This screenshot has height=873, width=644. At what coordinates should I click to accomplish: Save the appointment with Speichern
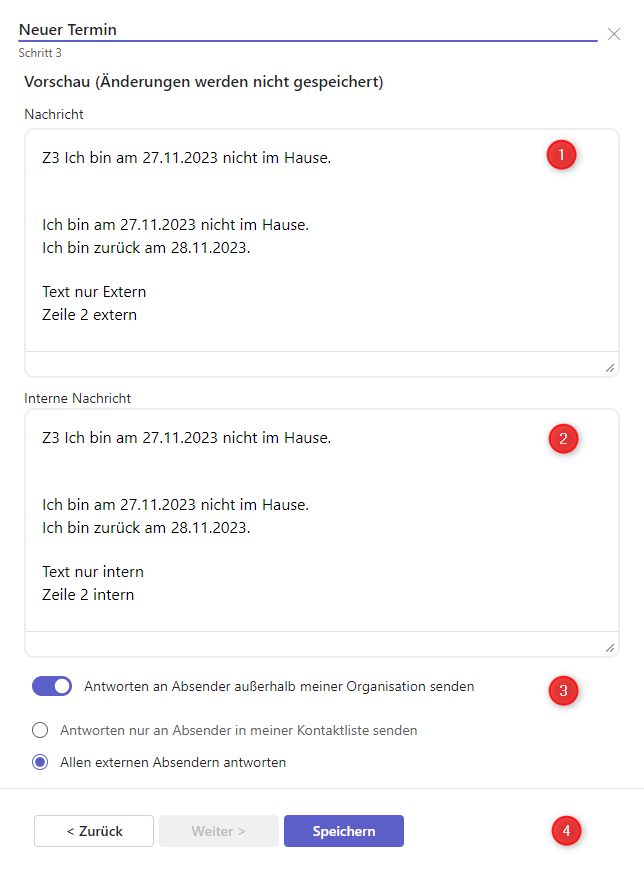[x=344, y=831]
